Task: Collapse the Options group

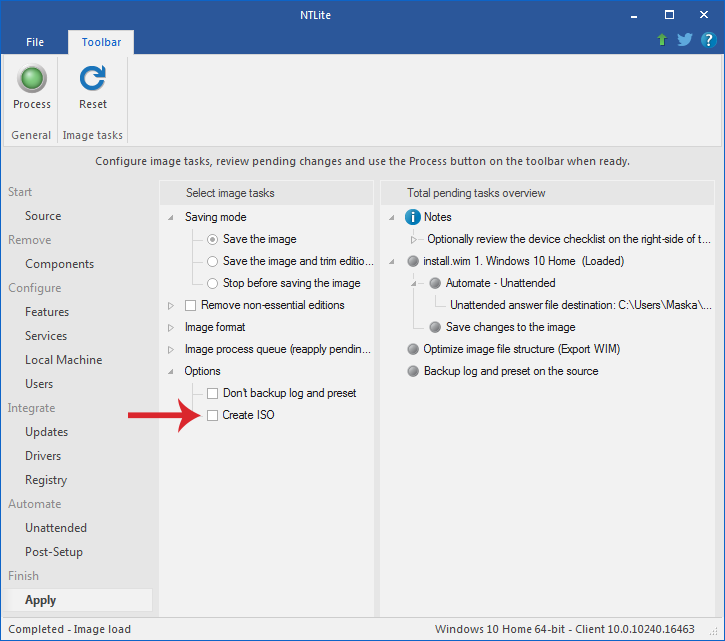Action: pyautogui.click(x=171, y=371)
